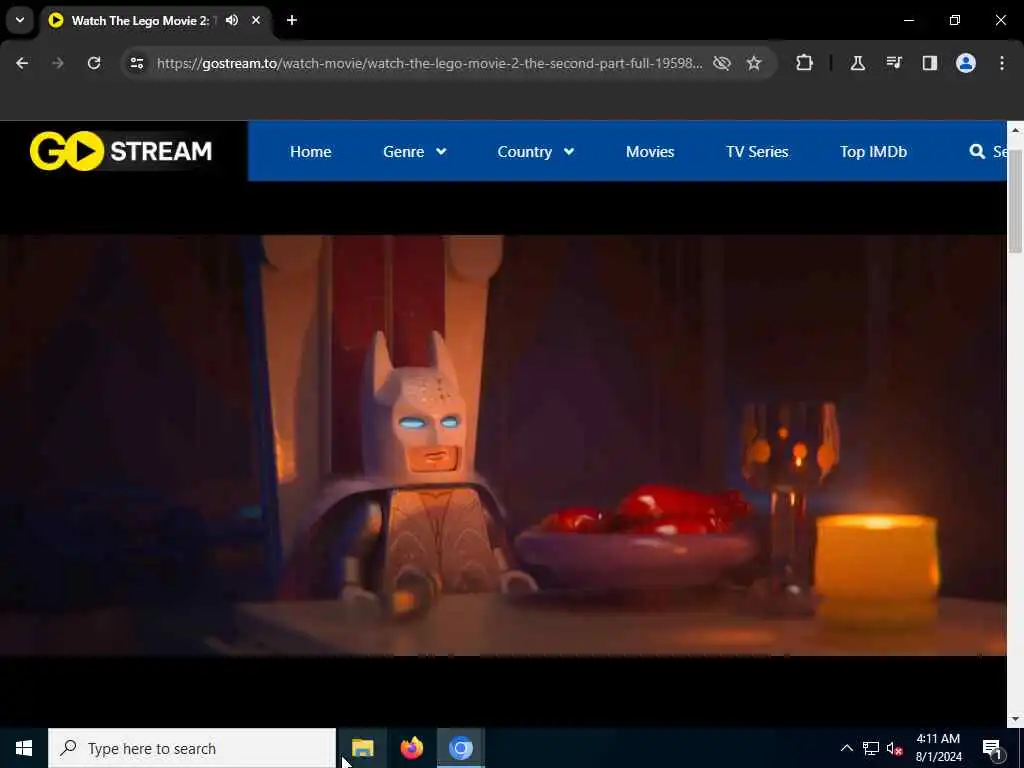Image resolution: width=1024 pixels, height=768 pixels.
Task: Open Chrome three-dot menu
Action: [x=1002, y=63]
